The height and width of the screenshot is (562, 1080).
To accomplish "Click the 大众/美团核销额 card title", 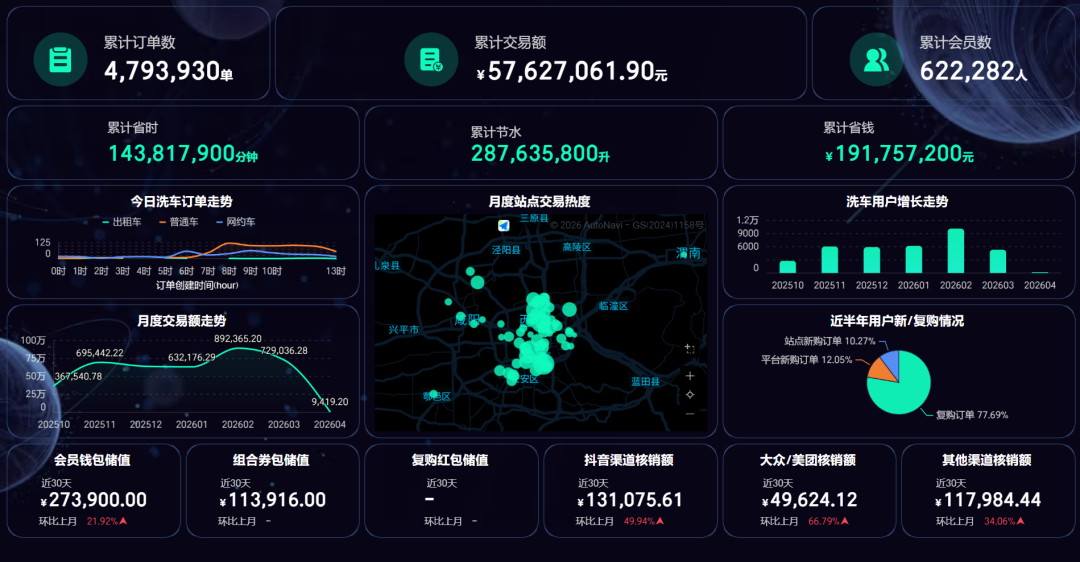I will pyautogui.click(x=808, y=459).
